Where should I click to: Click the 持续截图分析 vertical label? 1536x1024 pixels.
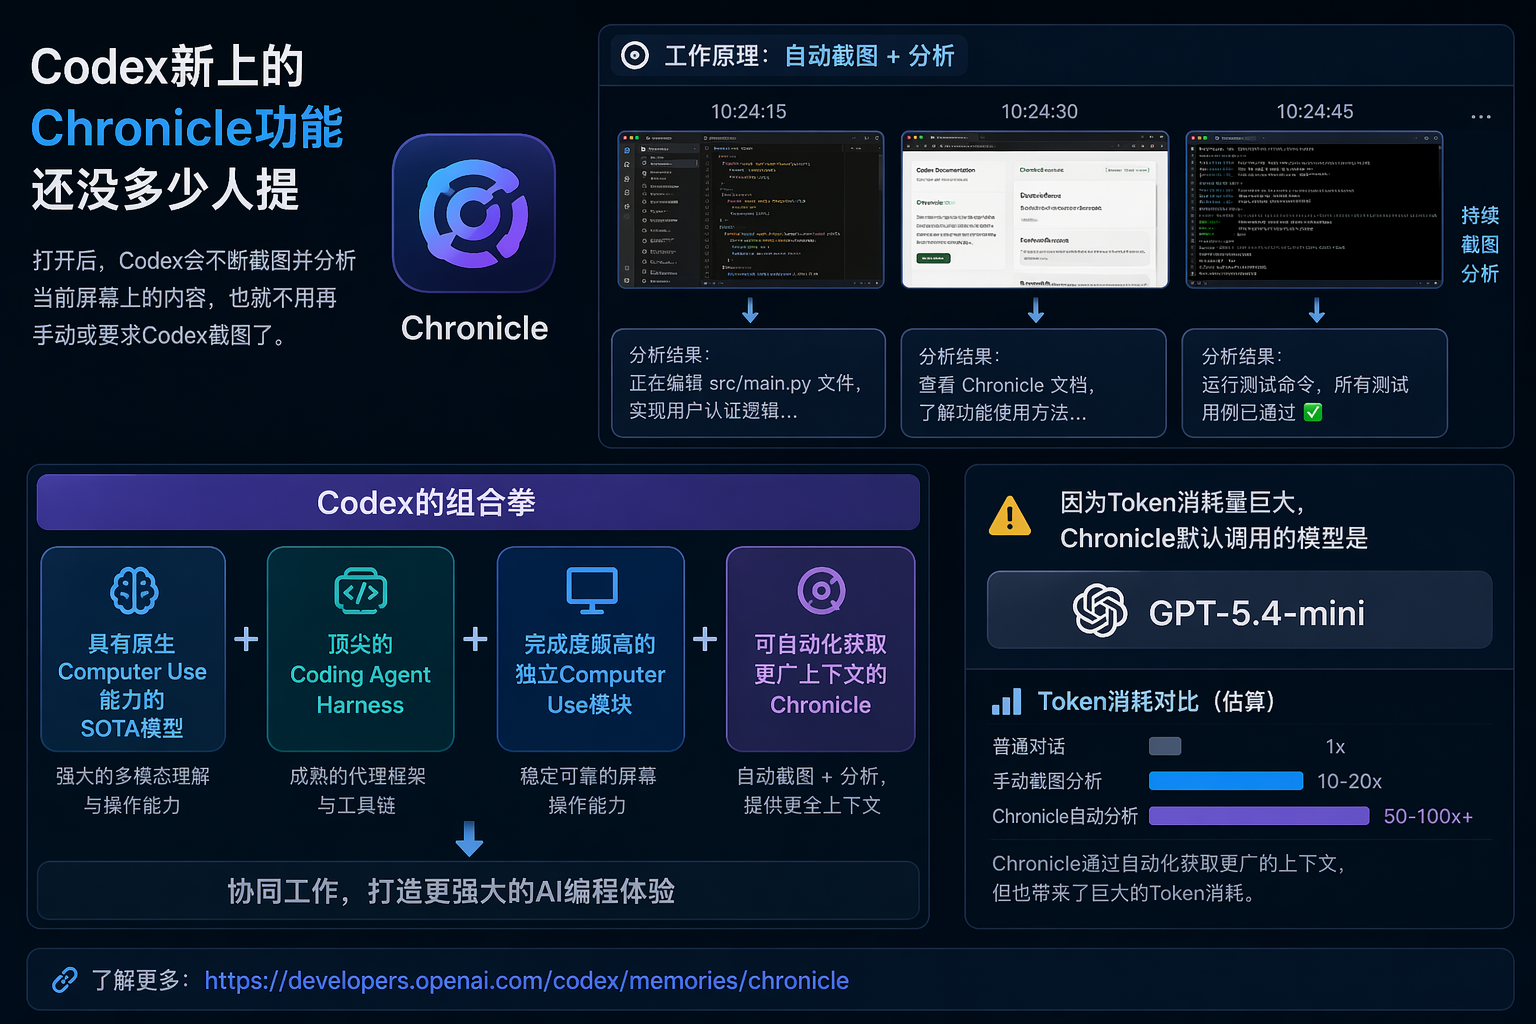pos(1480,244)
